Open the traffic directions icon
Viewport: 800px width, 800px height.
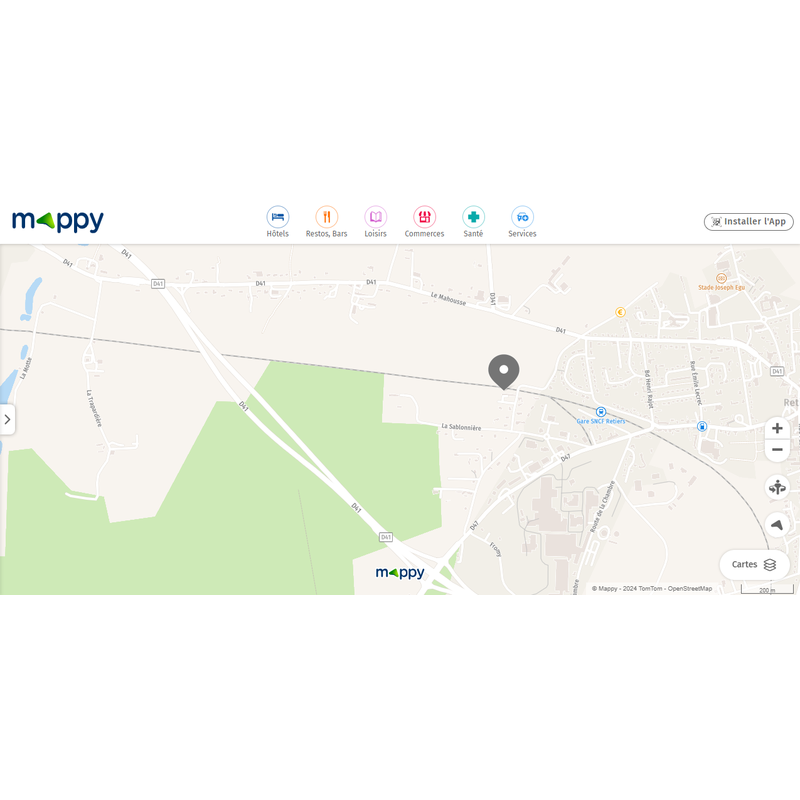coord(777,487)
